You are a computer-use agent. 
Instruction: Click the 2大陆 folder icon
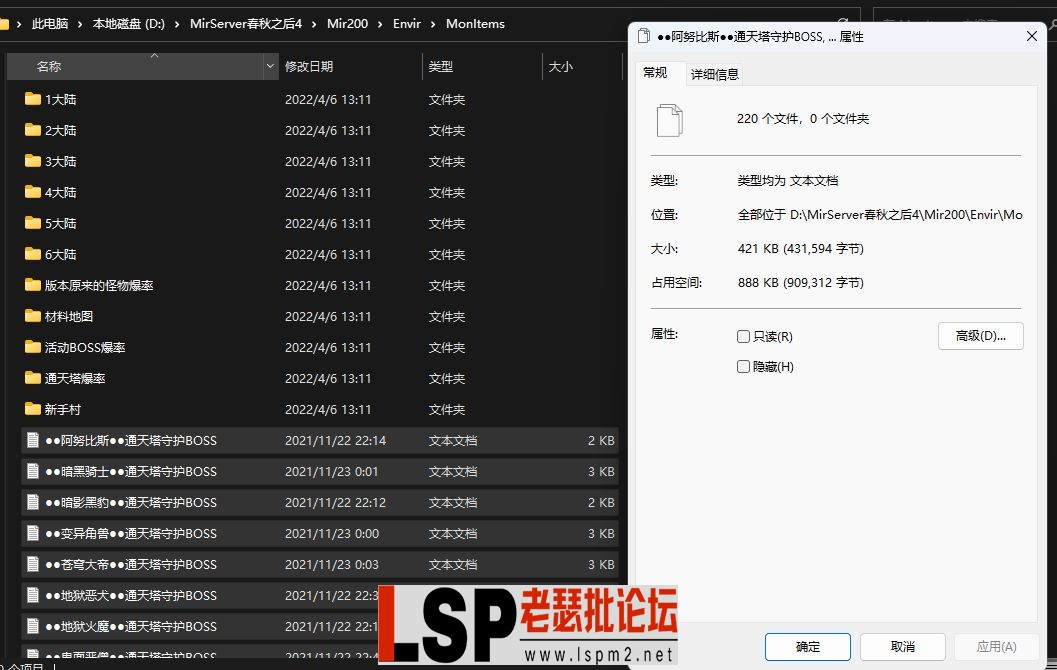(32, 130)
